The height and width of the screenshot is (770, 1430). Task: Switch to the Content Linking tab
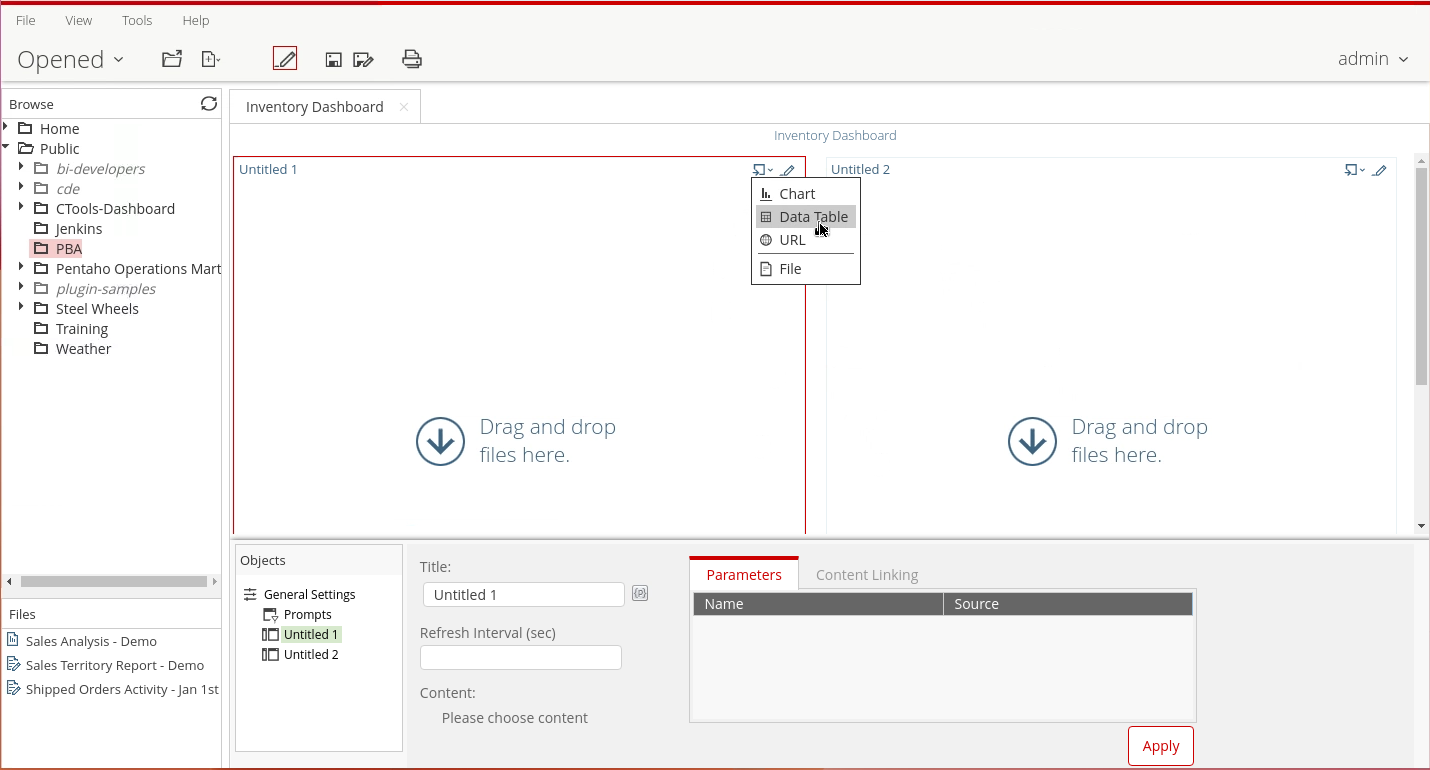pyautogui.click(x=866, y=575)
